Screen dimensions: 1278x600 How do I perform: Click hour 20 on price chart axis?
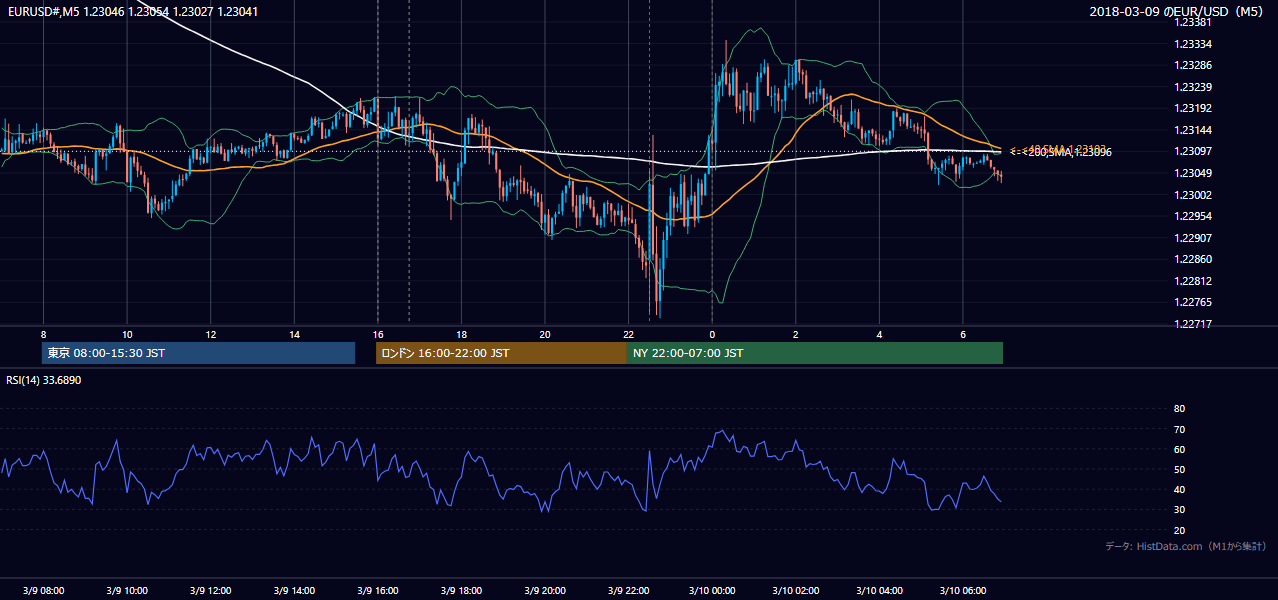(544, 334)
